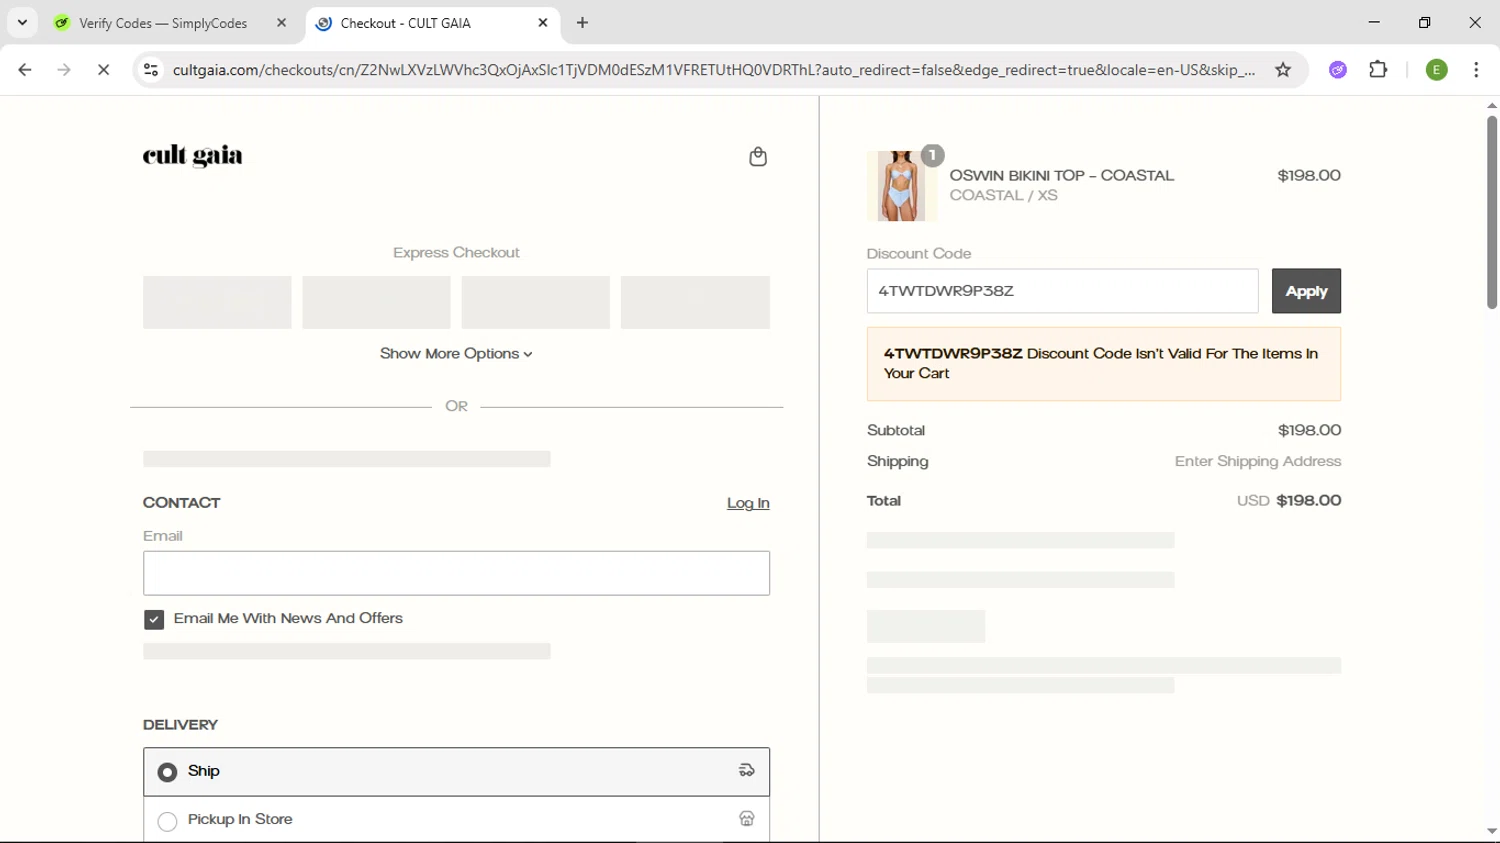This screenshot has height=843, width=1500.
Task: Expand Show More Options
Action: point(456,354)
